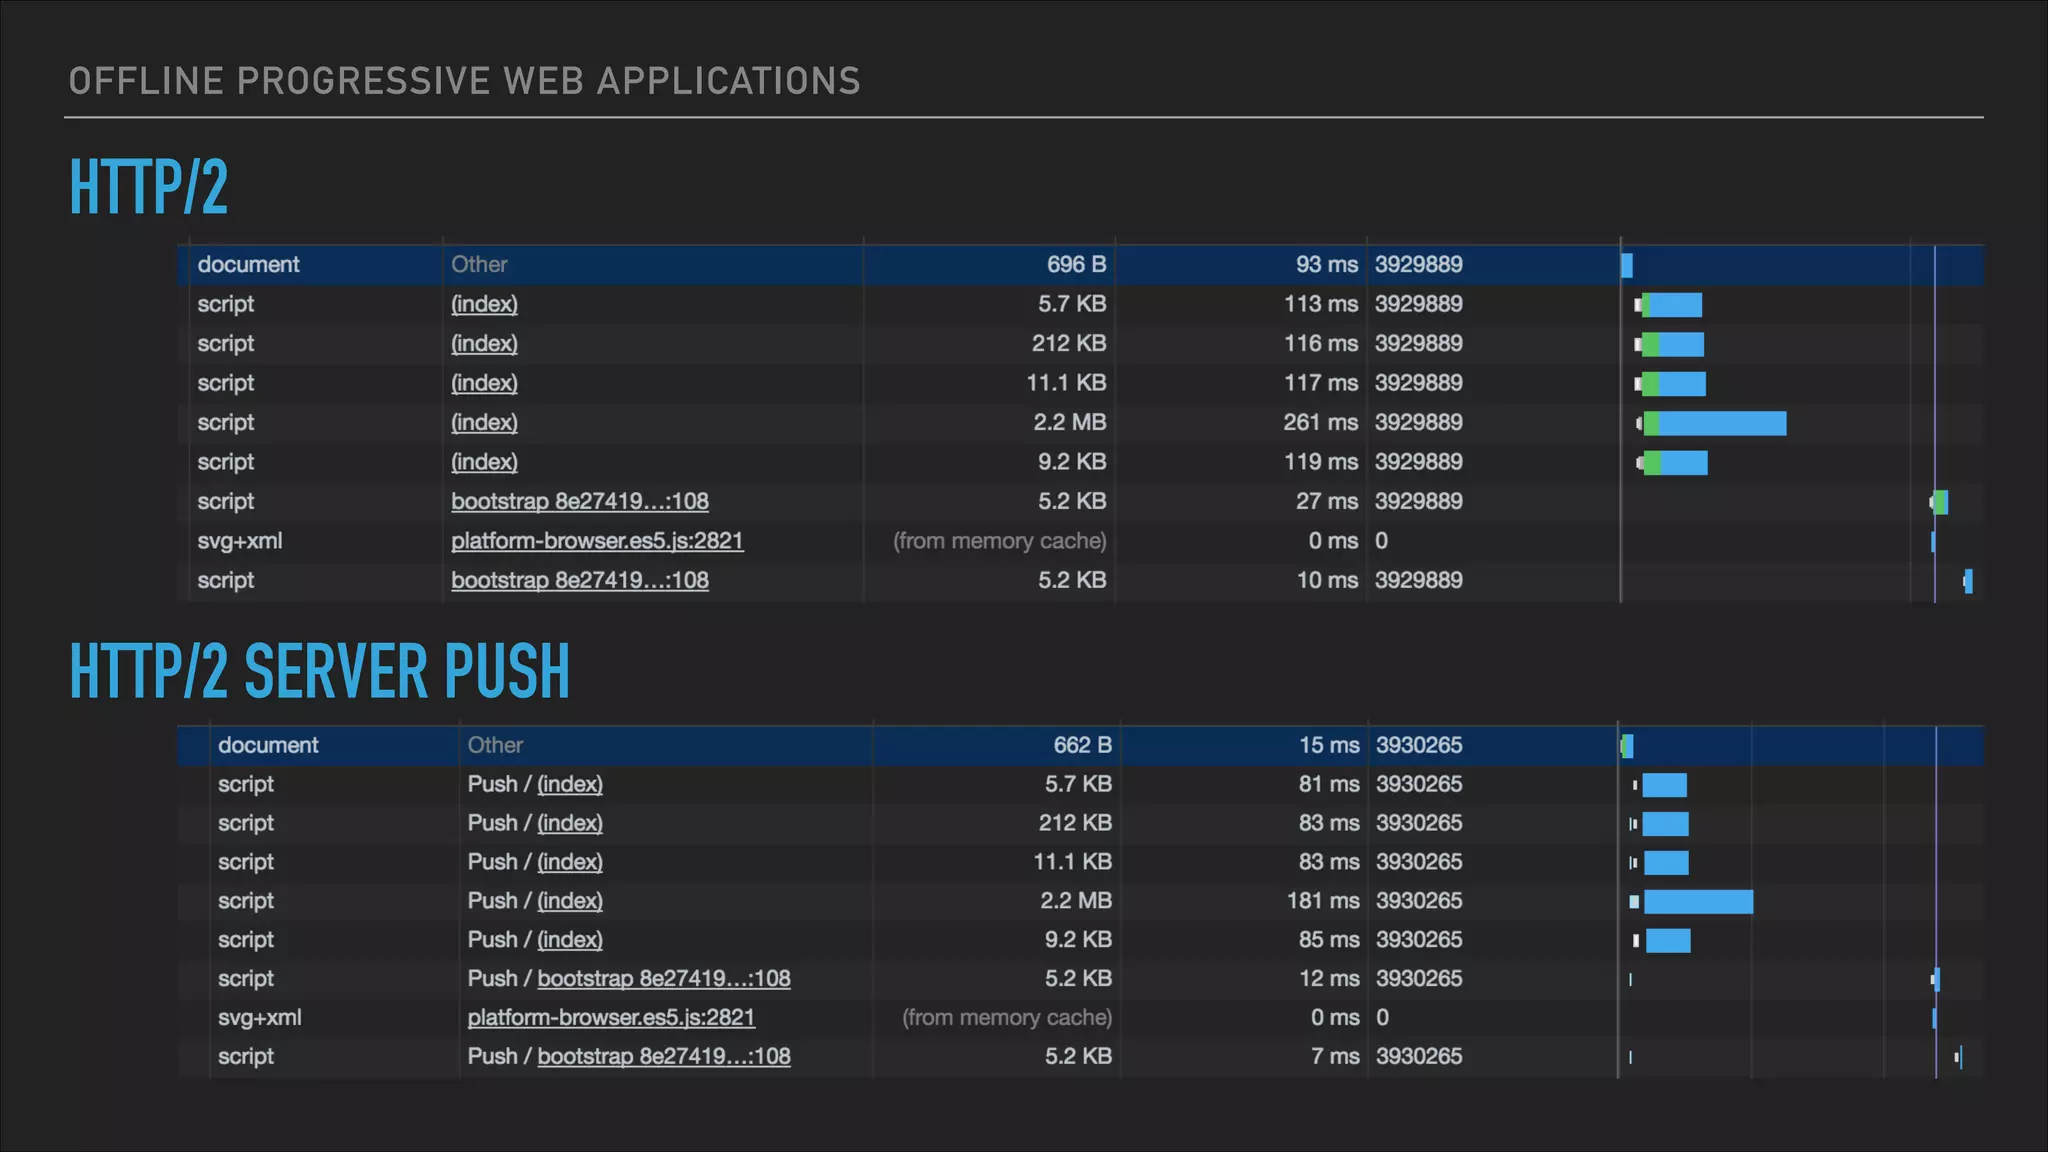This screenshot has height=1152, width=2048.
Task: Select the 662 B document row in Server Push table
Action: pyautogui.click(x=1081, y=746)
